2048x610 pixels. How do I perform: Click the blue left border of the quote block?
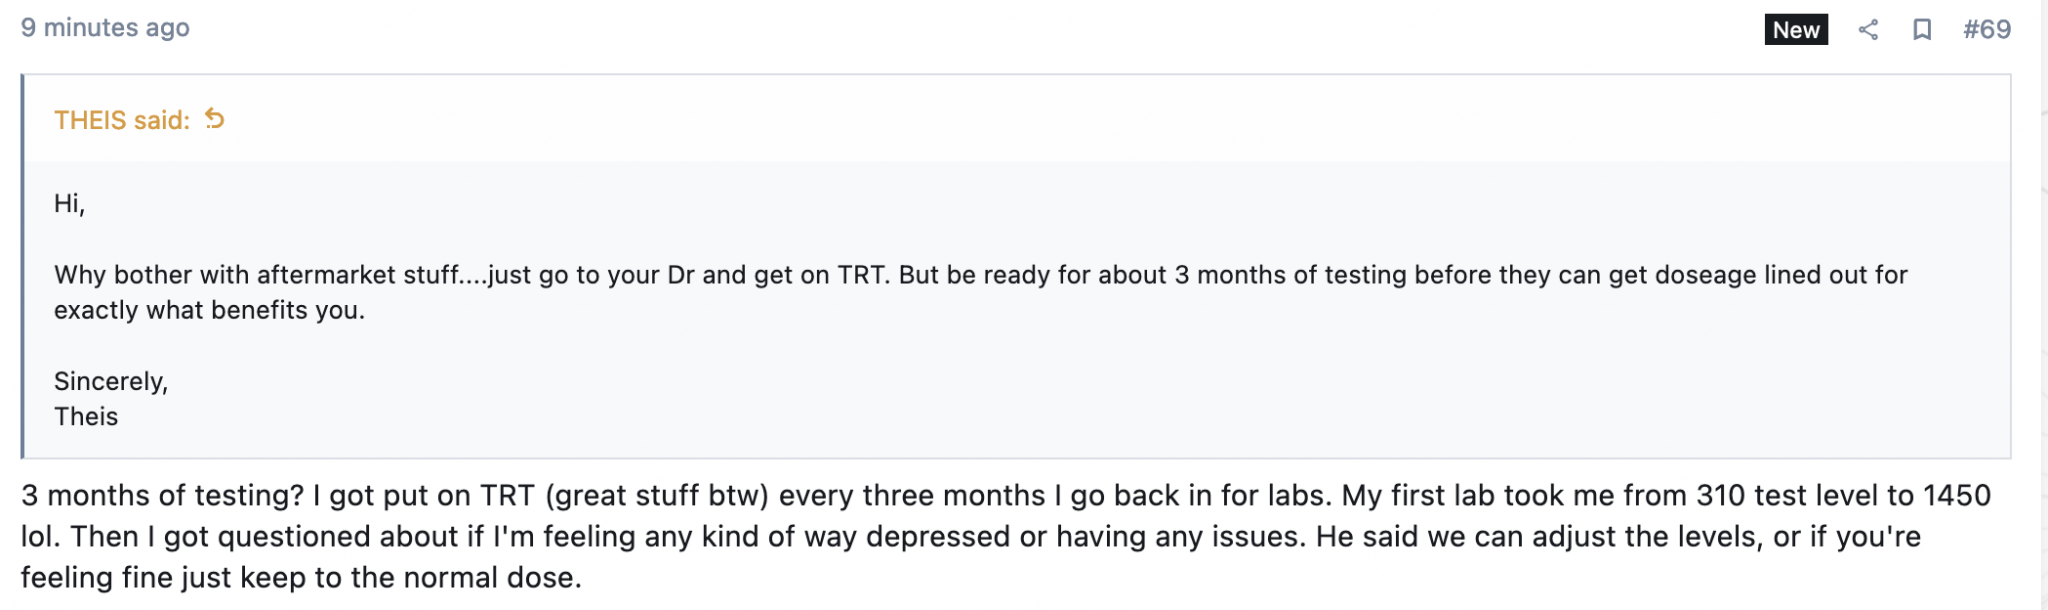tap(23, 266)
